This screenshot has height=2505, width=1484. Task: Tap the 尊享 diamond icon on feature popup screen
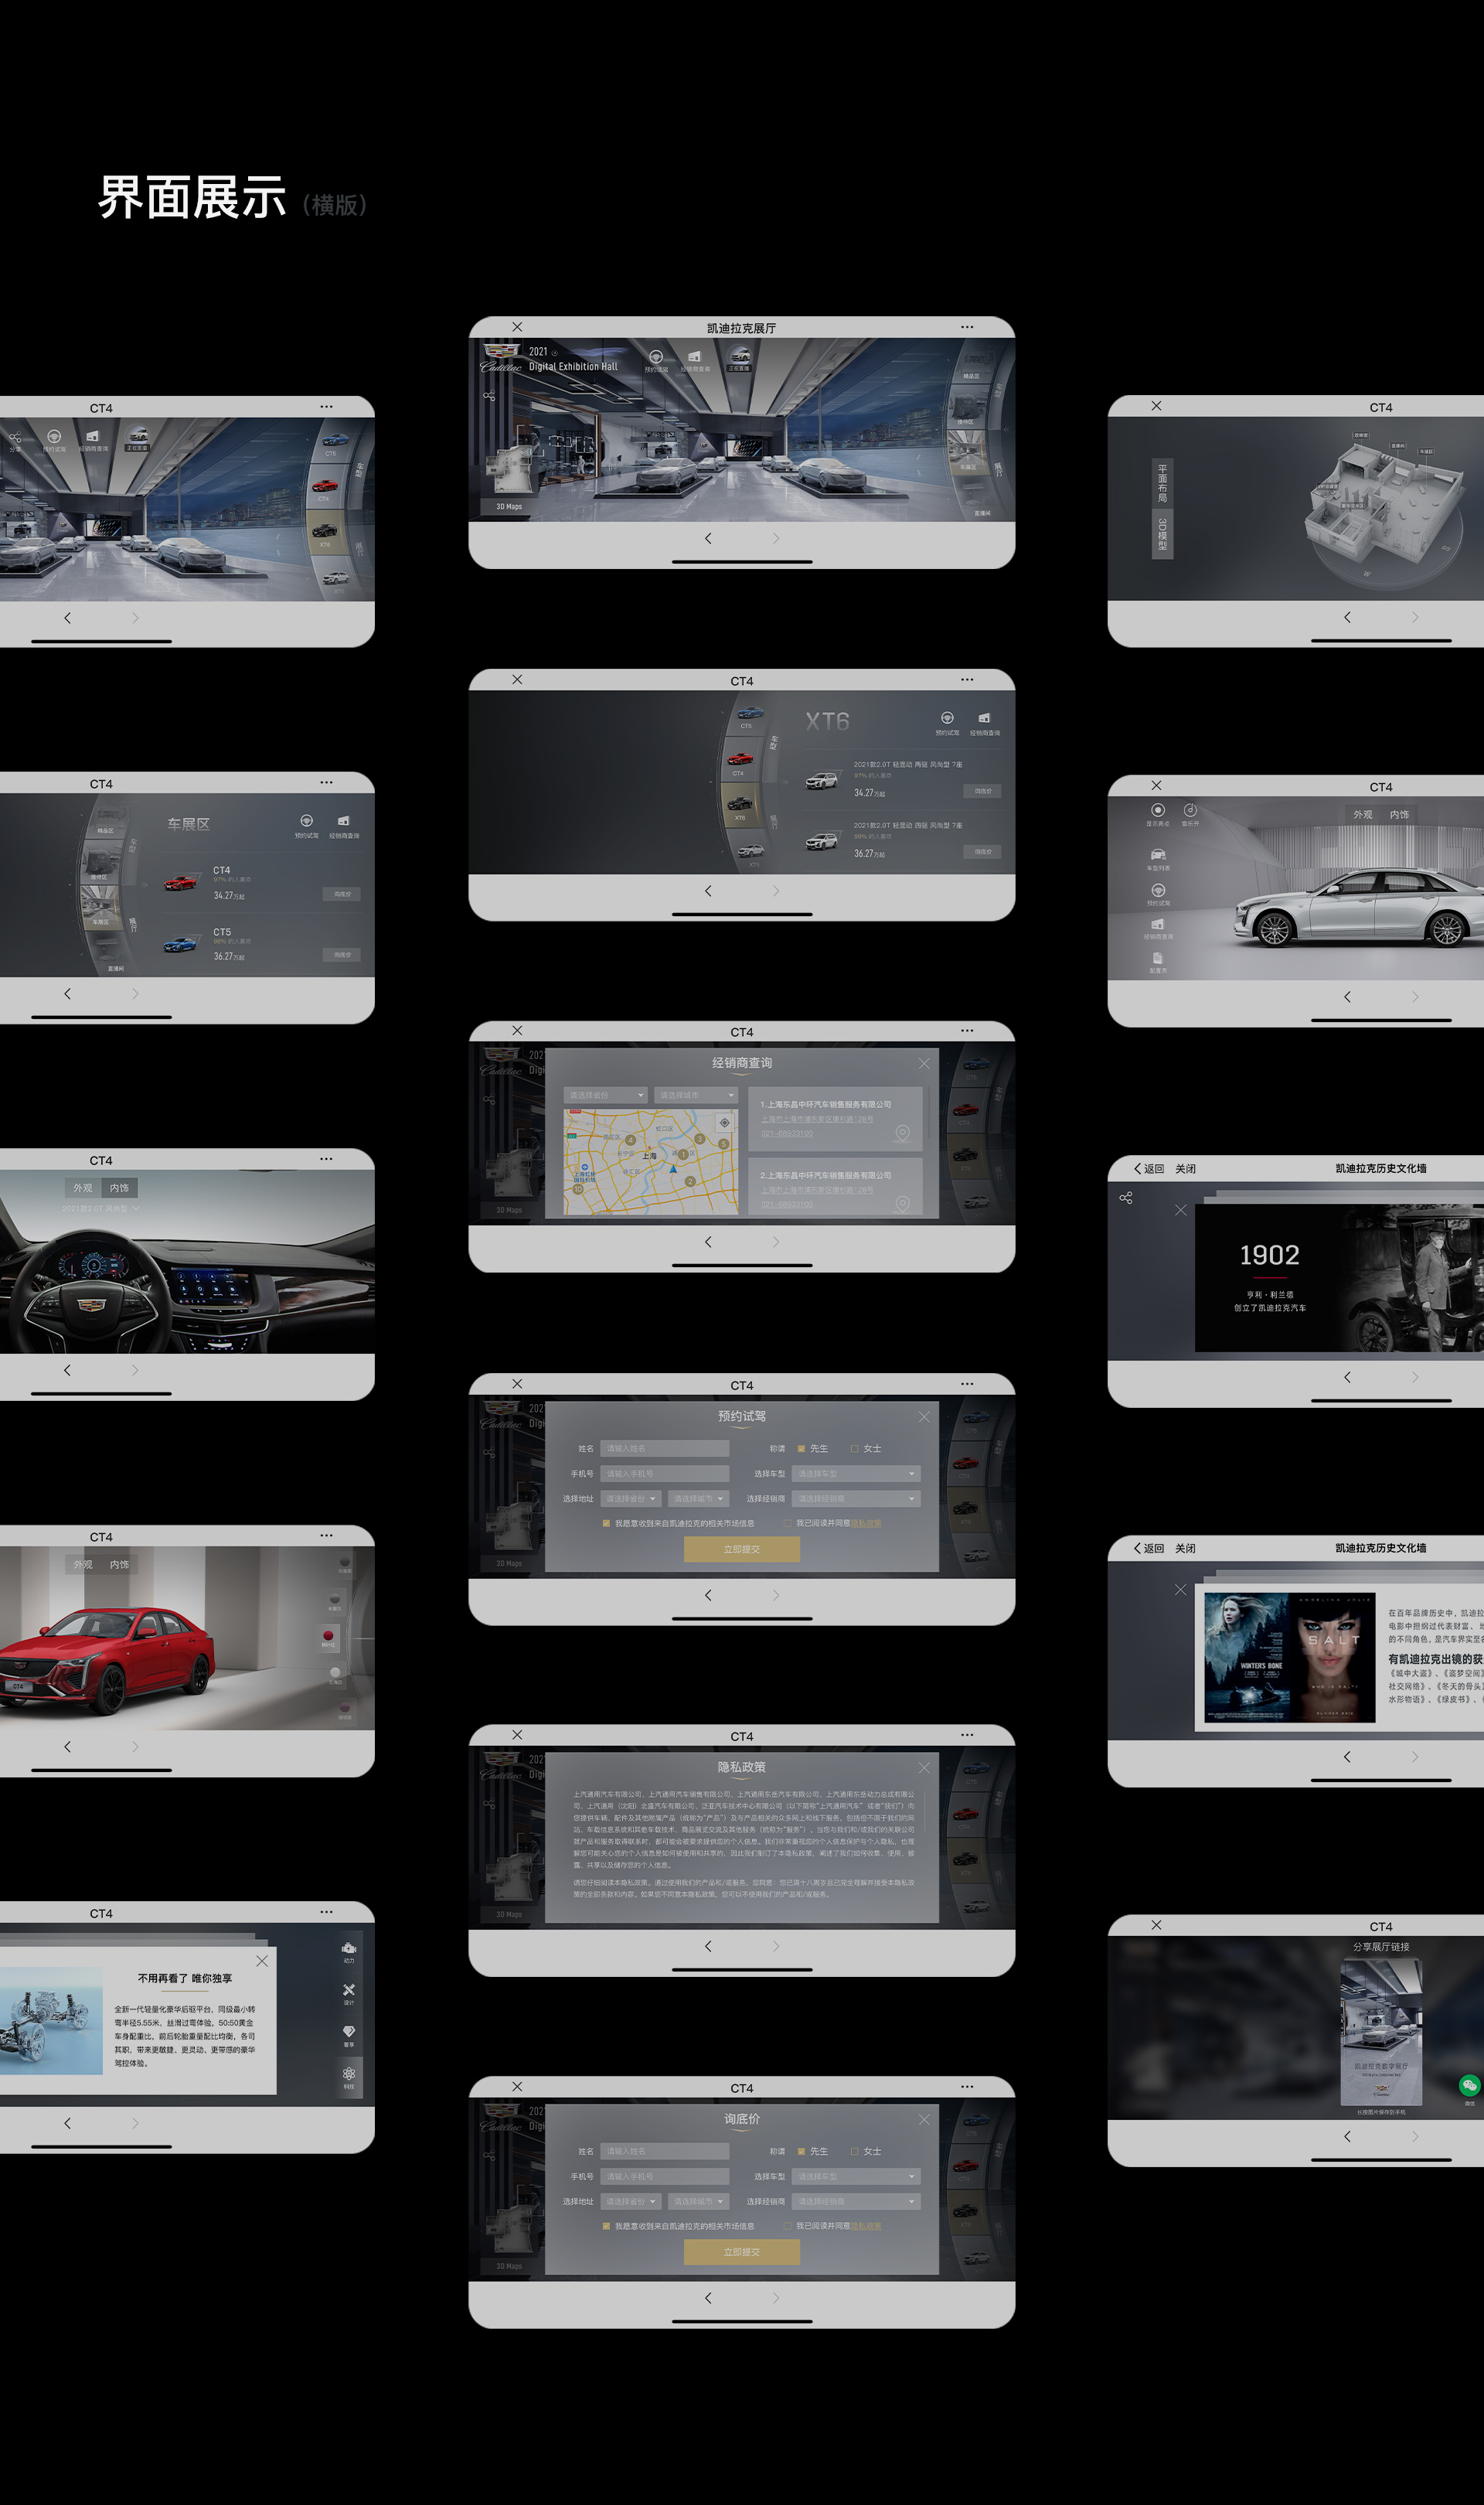[349, 2031]
